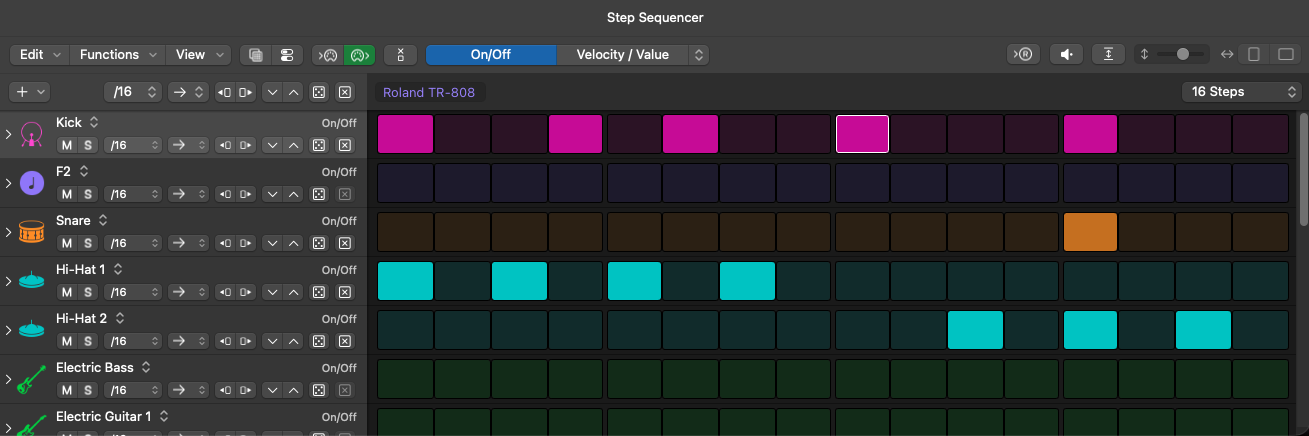Open the Edit menu
1309x436 pixels.
tap(38, 55)
